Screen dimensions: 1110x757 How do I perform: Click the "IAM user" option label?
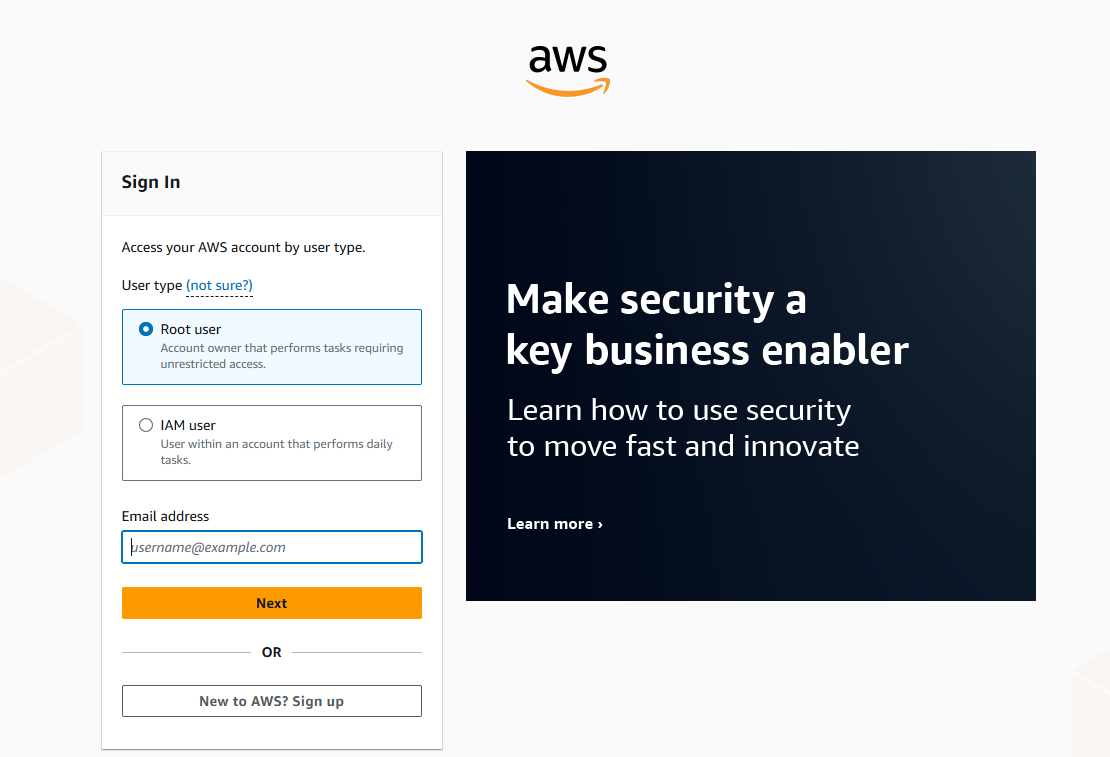tap(188, 425)
